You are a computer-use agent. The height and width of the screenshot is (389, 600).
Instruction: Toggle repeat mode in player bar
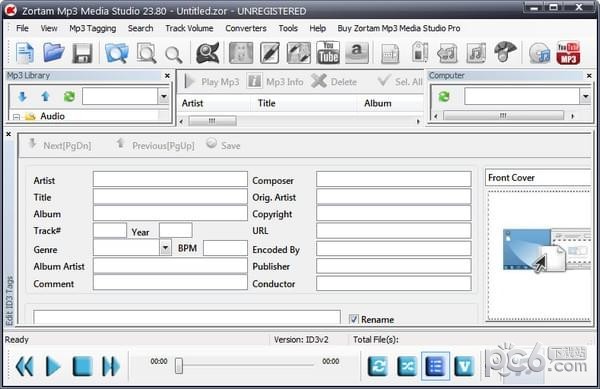tap(378, 366)
